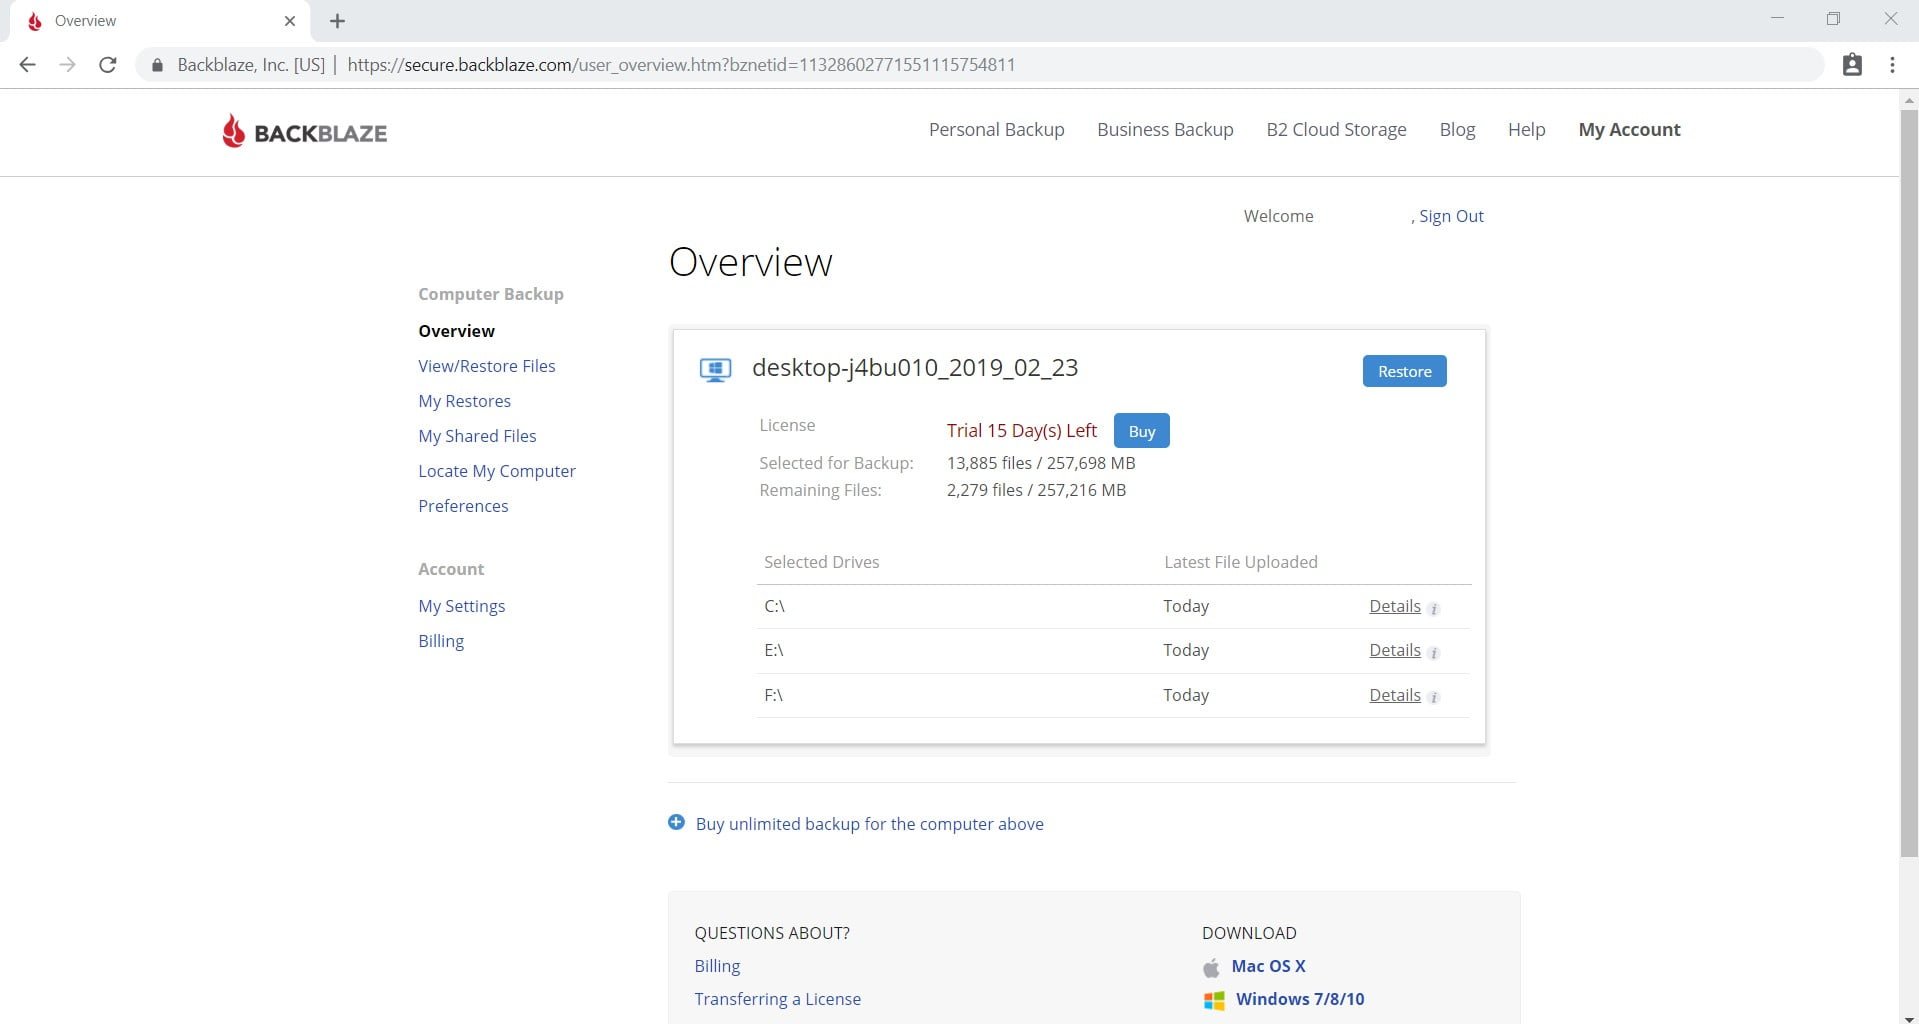Open My Shared Files in the sidebar

(x=477, y=436)
